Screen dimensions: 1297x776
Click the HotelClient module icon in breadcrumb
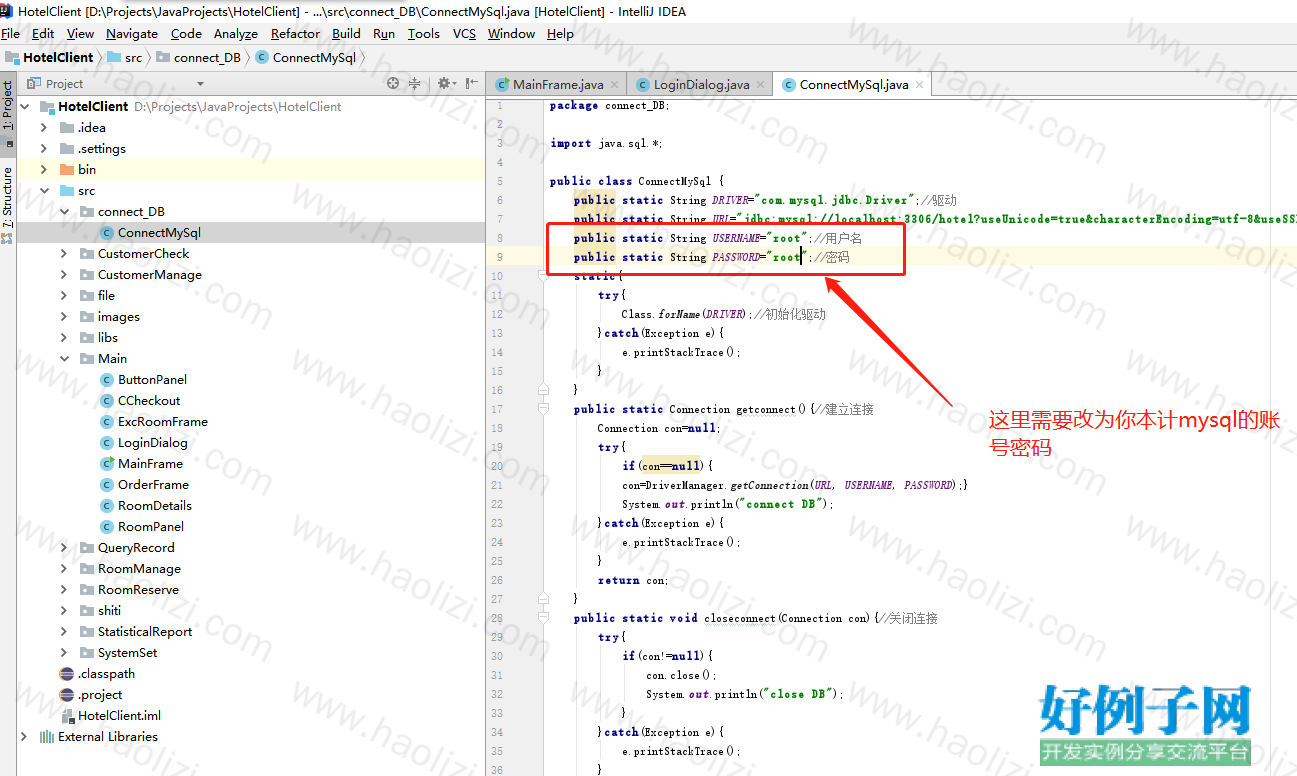12,58
